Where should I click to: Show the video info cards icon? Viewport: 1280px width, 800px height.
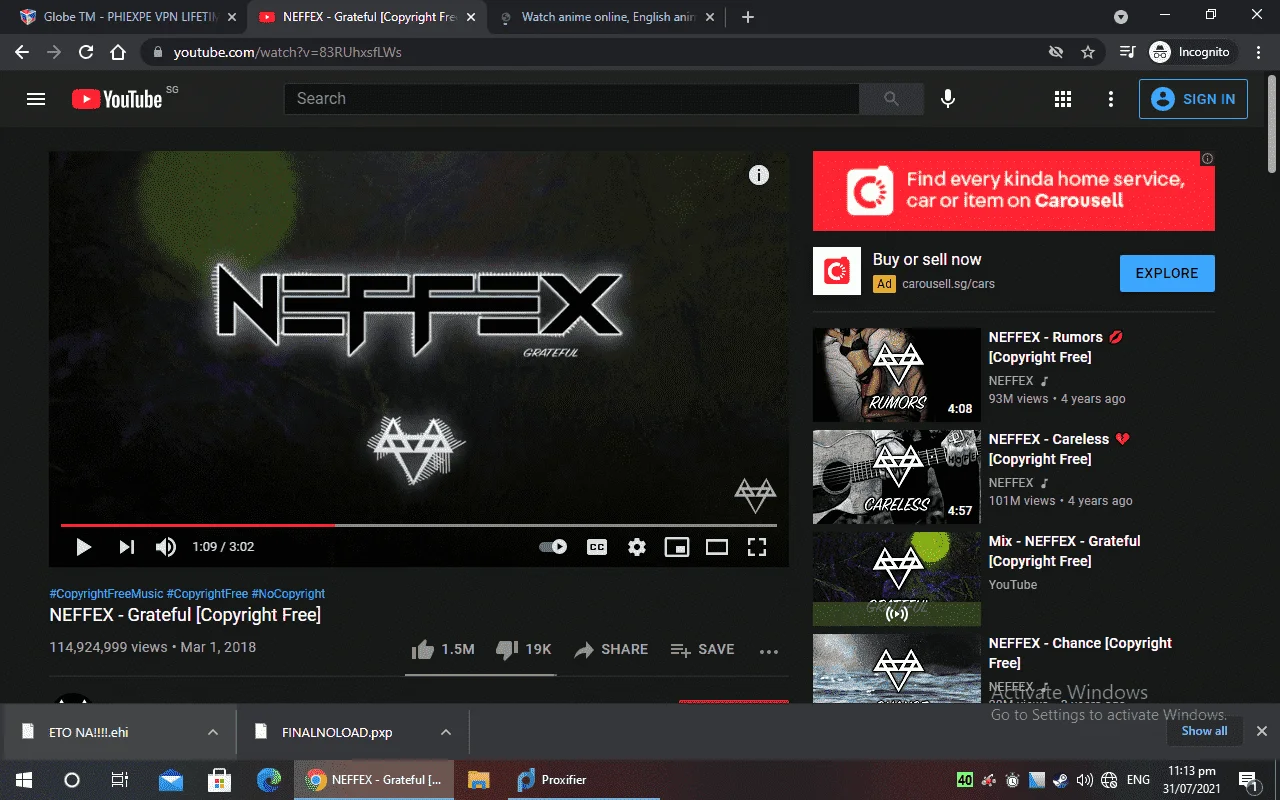pos(759,175)
